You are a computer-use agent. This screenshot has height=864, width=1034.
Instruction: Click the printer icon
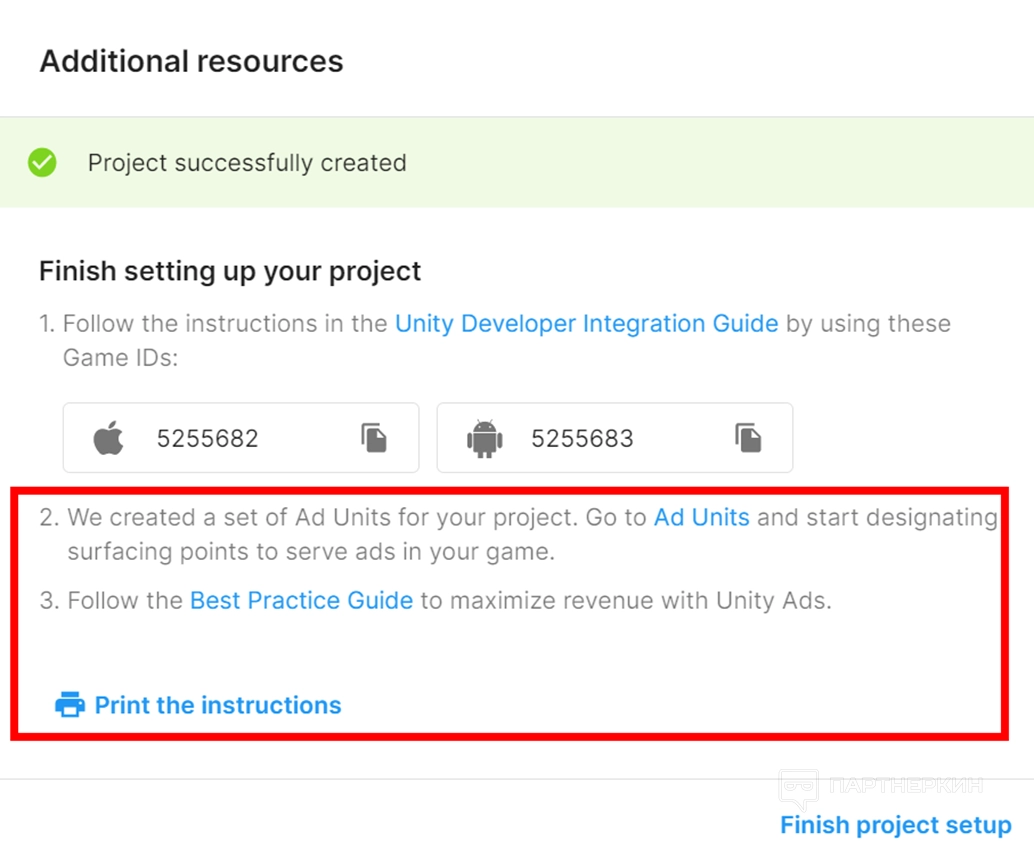(x=70, y=705)
